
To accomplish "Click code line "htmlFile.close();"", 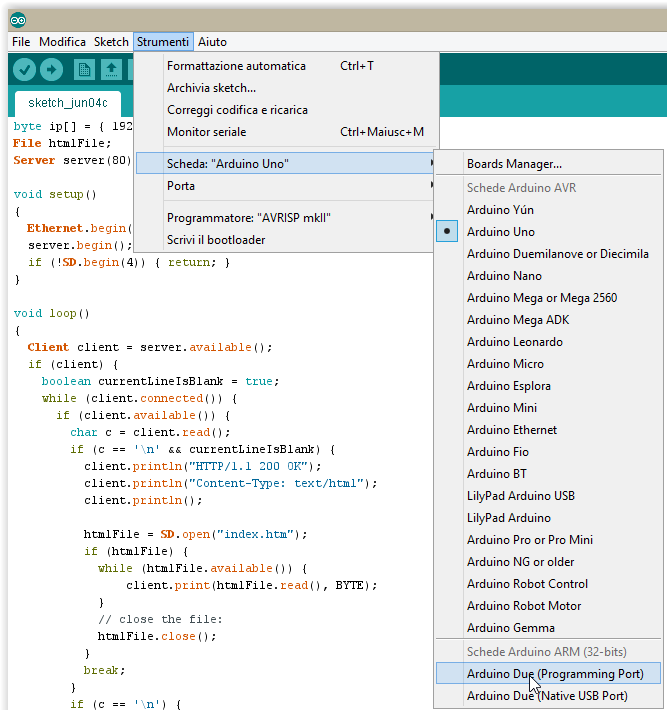I will click(x=157, y=636).
